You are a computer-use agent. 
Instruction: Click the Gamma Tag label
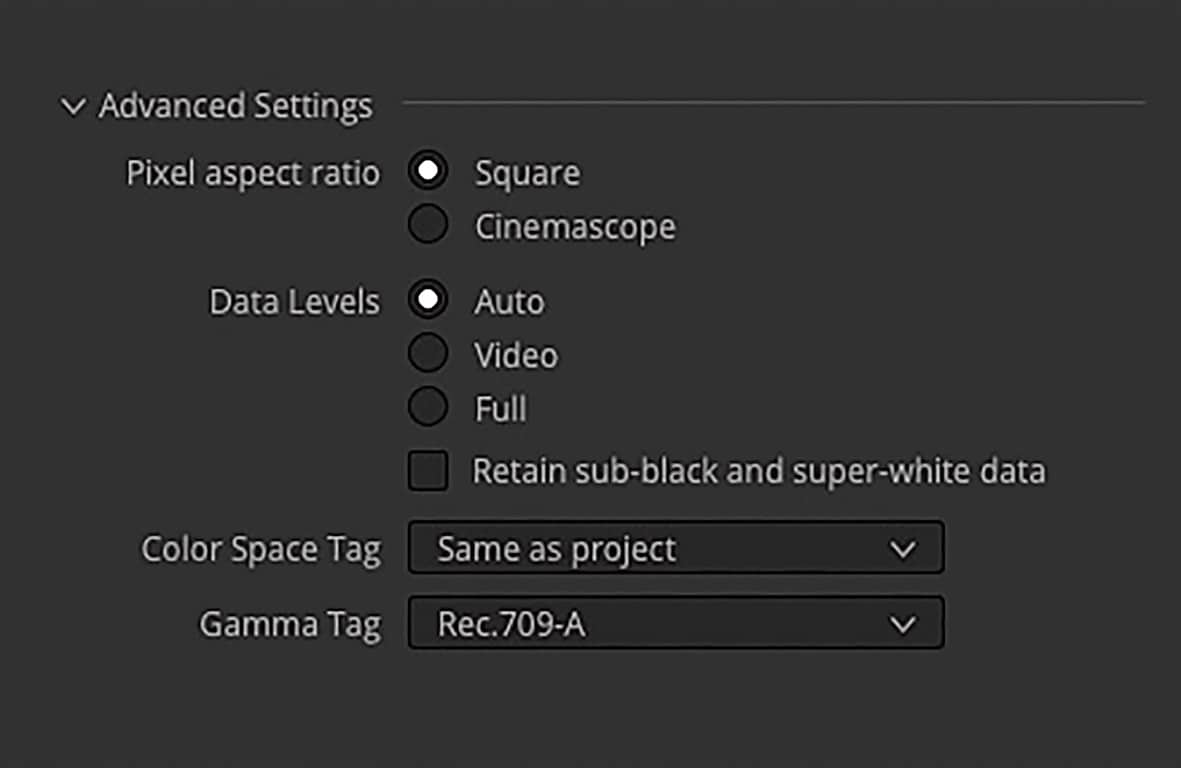290,622
